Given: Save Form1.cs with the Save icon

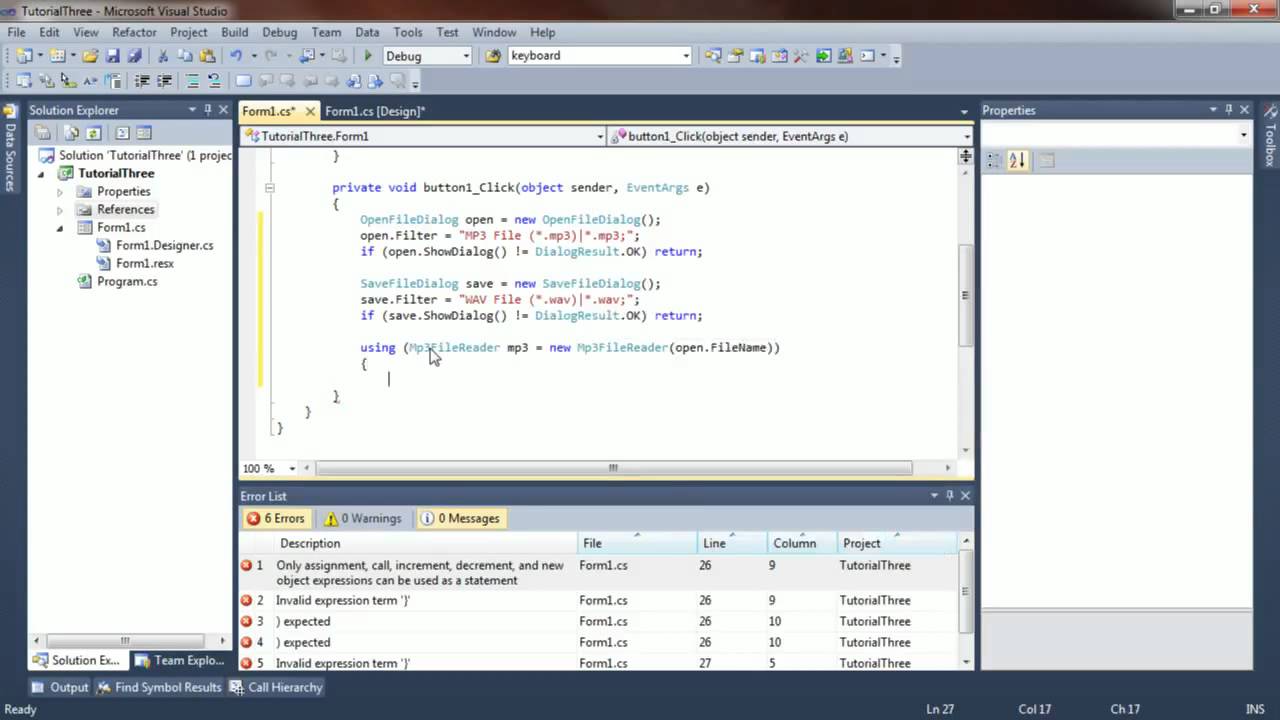Looking at the screenshot, I should (x=113, y=56).
